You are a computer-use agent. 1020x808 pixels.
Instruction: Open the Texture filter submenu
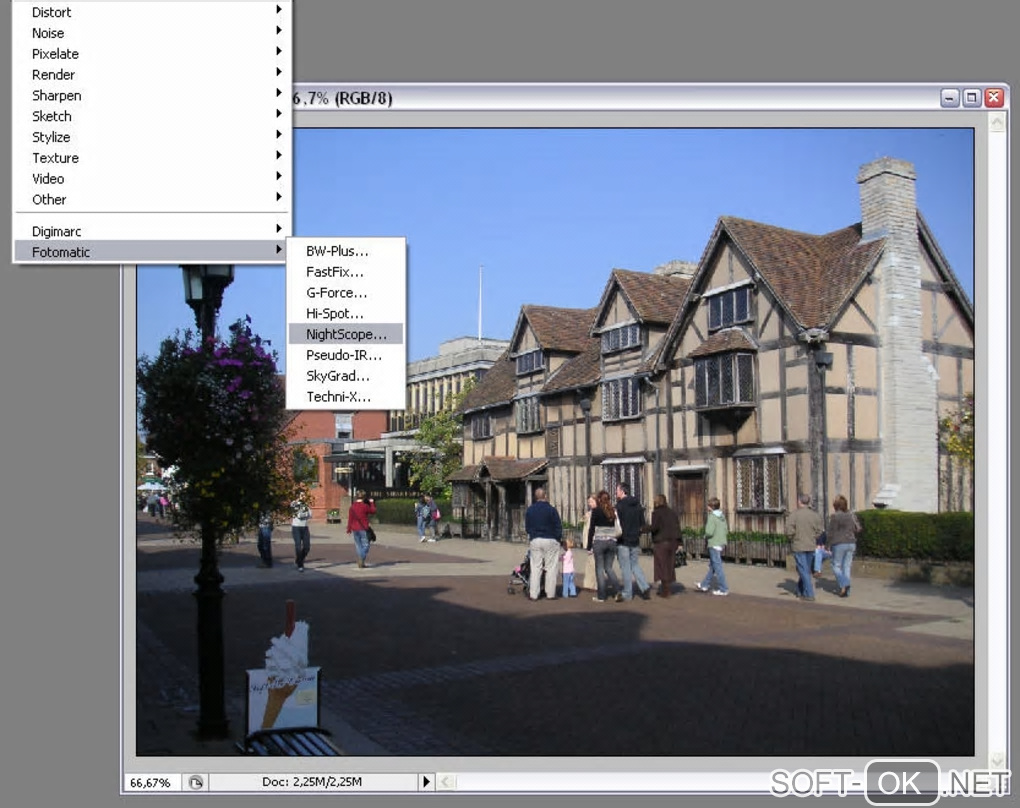click(152, 158)
